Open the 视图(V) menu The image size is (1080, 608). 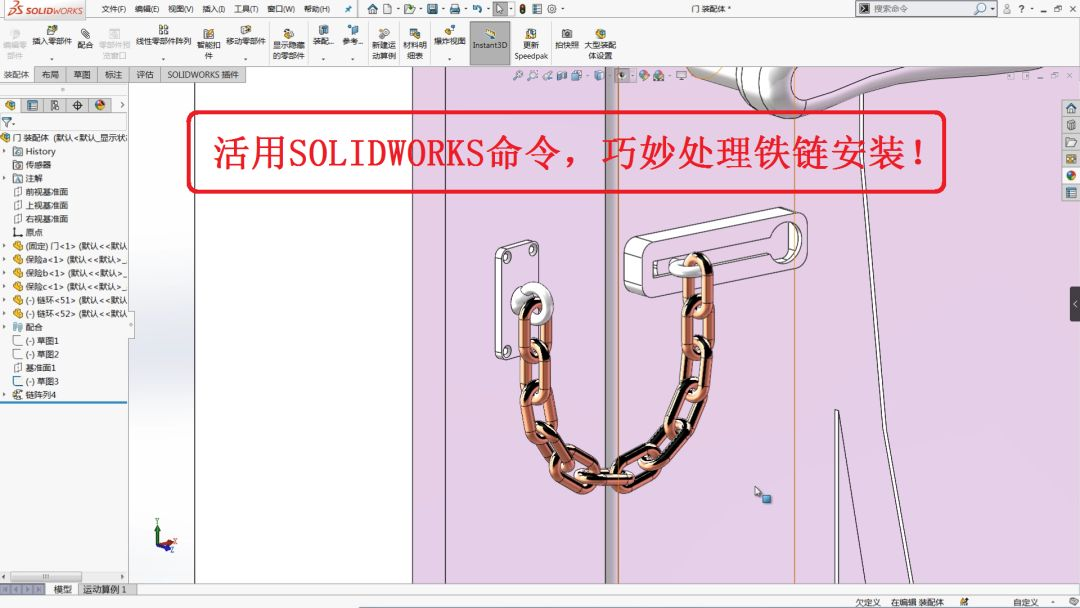(x=180, y=9)
